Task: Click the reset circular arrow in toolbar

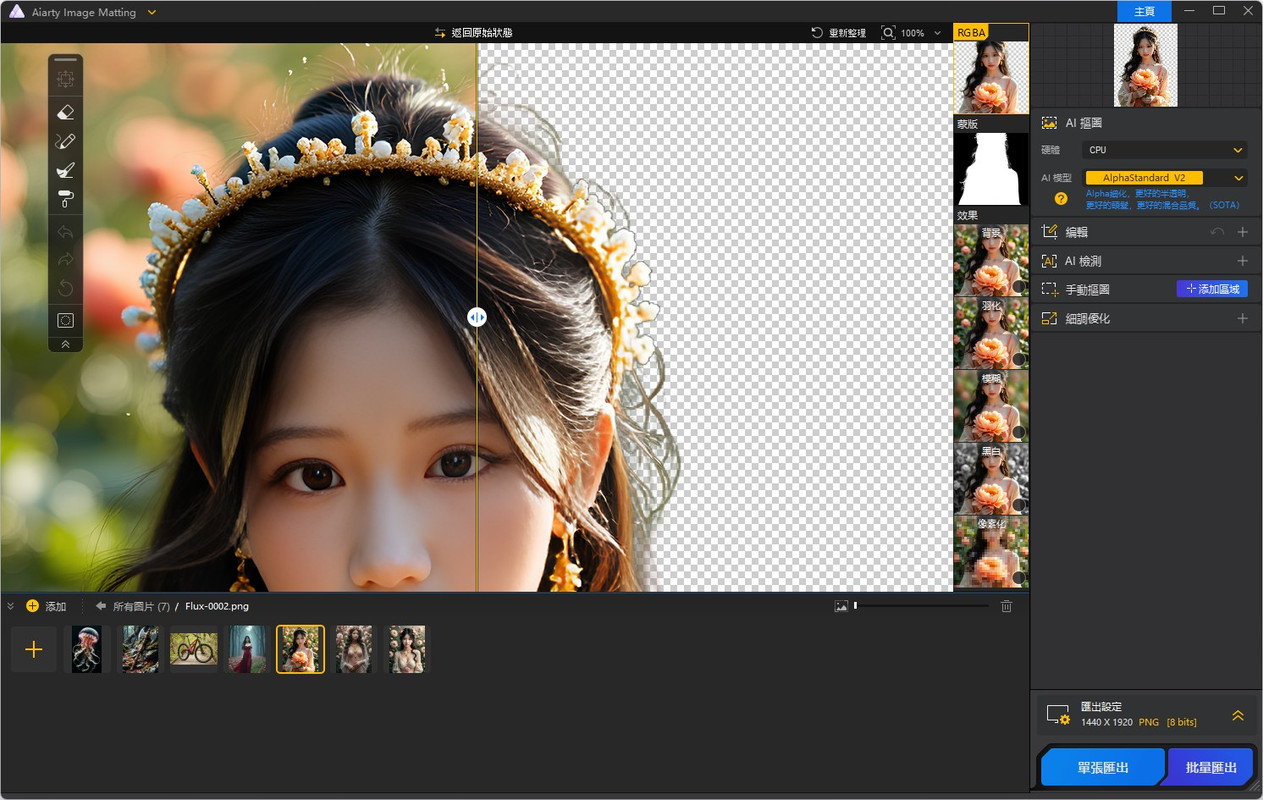Action: click(65, 289)
